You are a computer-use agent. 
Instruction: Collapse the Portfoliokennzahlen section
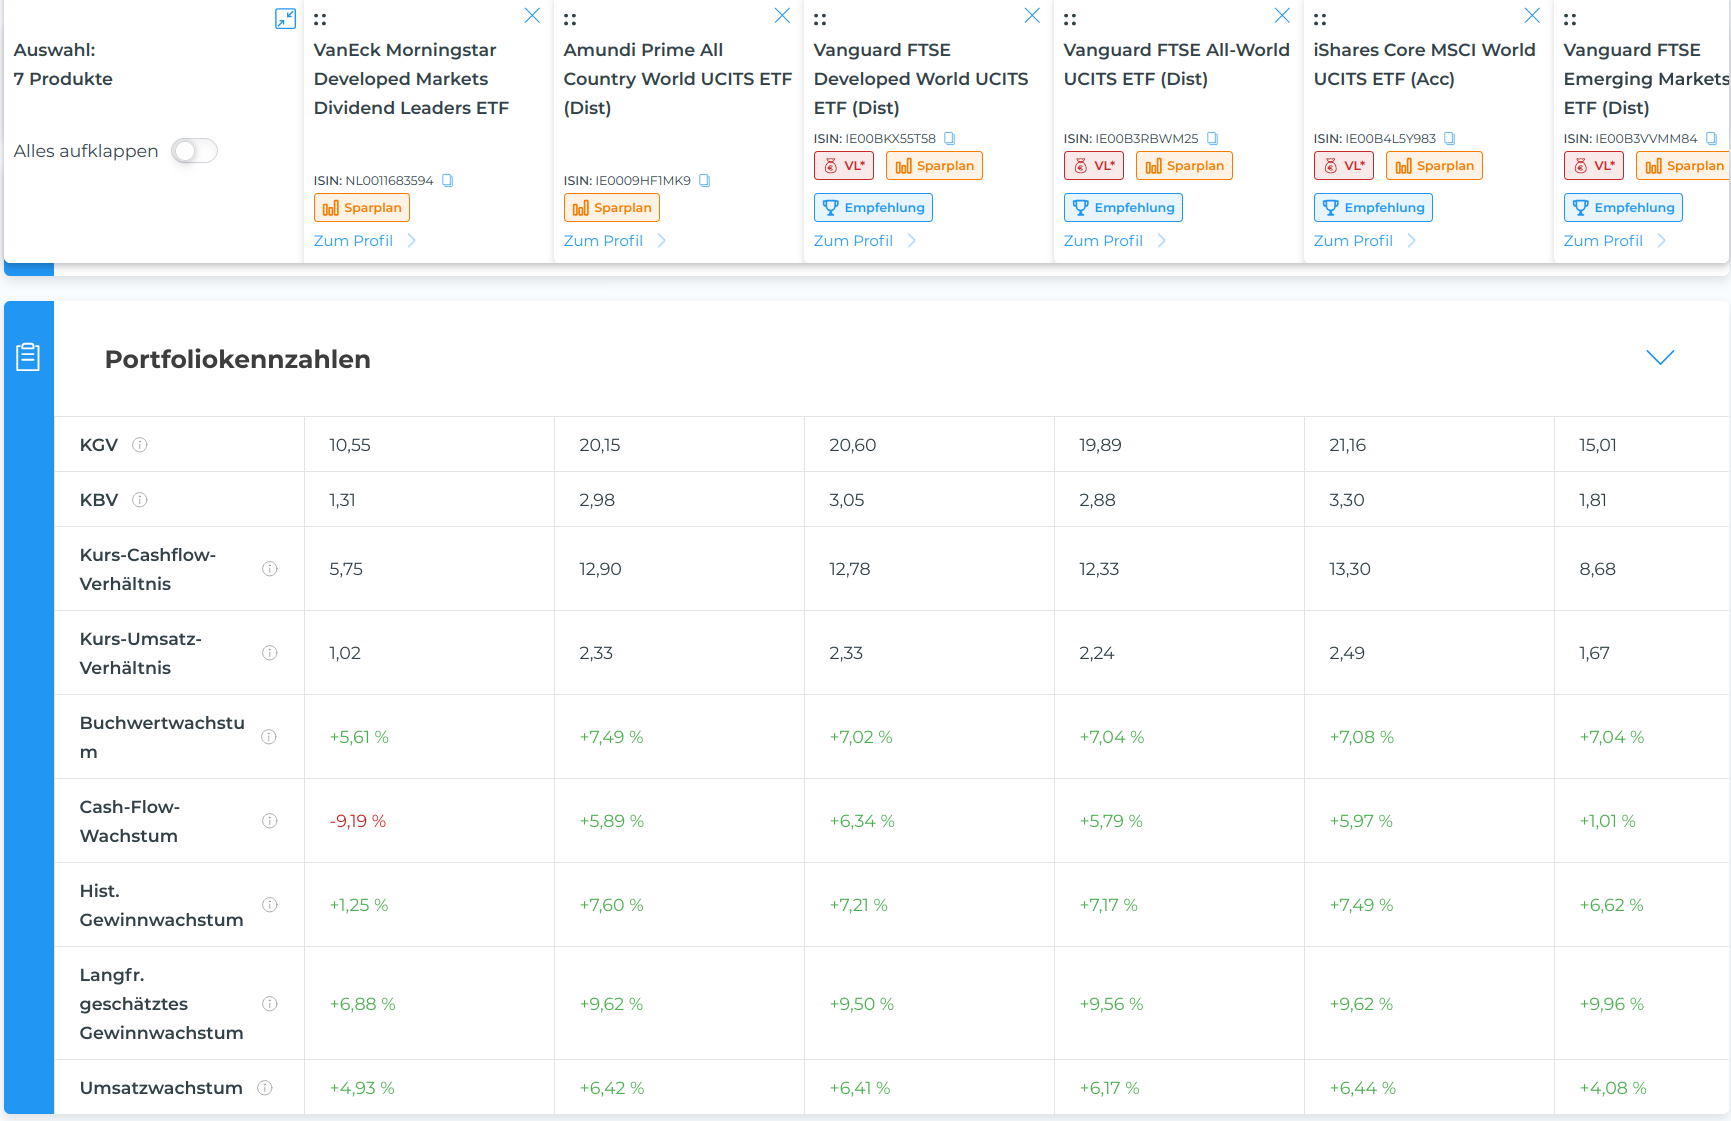[1660, 358]
